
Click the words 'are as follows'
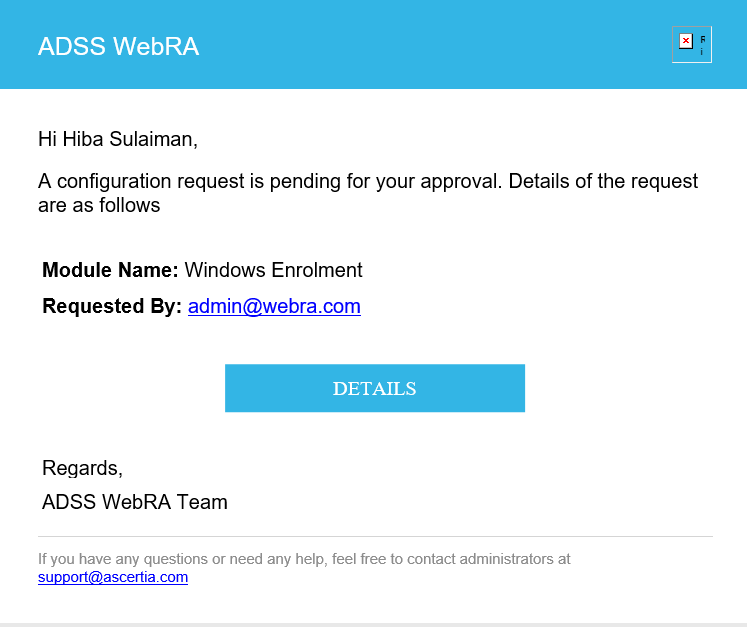[x=99, y=205]
